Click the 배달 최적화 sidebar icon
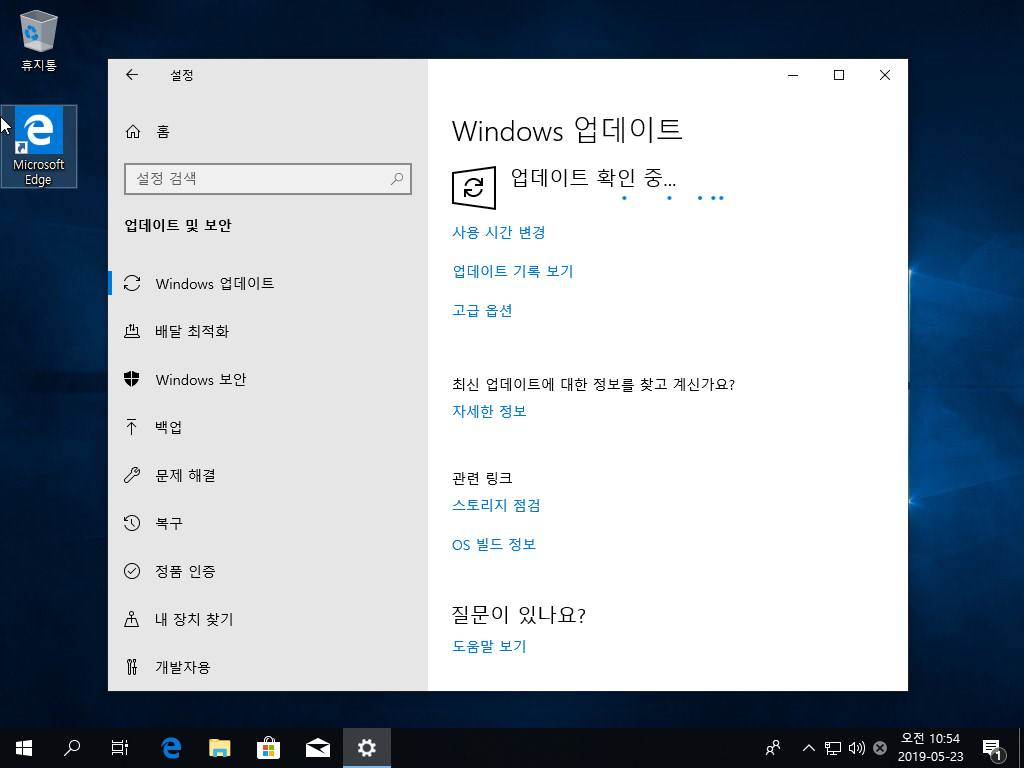 [x=132, y=331]
